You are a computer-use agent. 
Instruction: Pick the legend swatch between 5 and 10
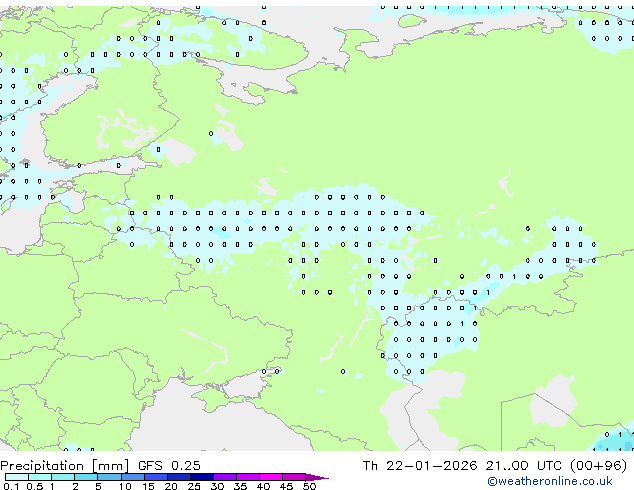pos(109,477)
